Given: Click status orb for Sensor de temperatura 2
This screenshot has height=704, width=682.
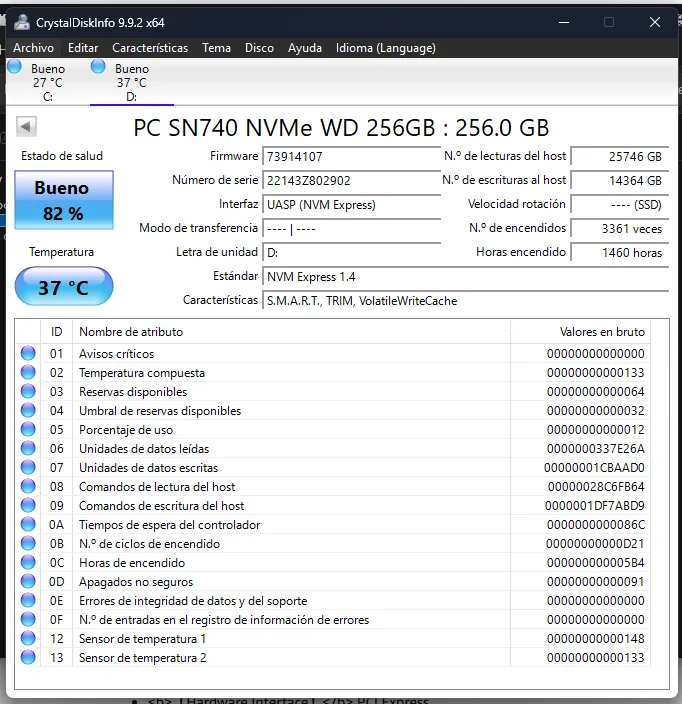Looking at the screenshot, I should click(28, 657).
